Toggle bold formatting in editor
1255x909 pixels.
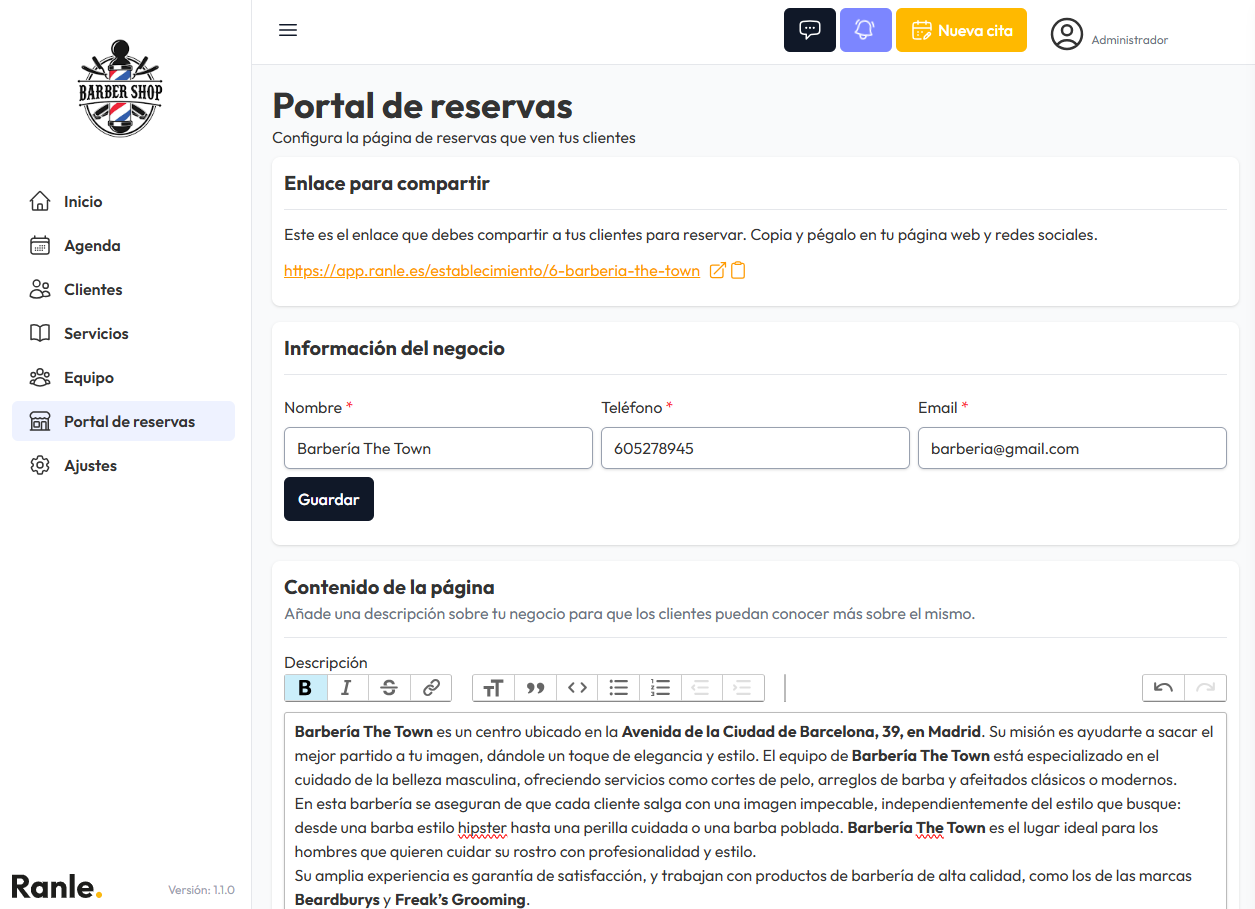point(305,688)
